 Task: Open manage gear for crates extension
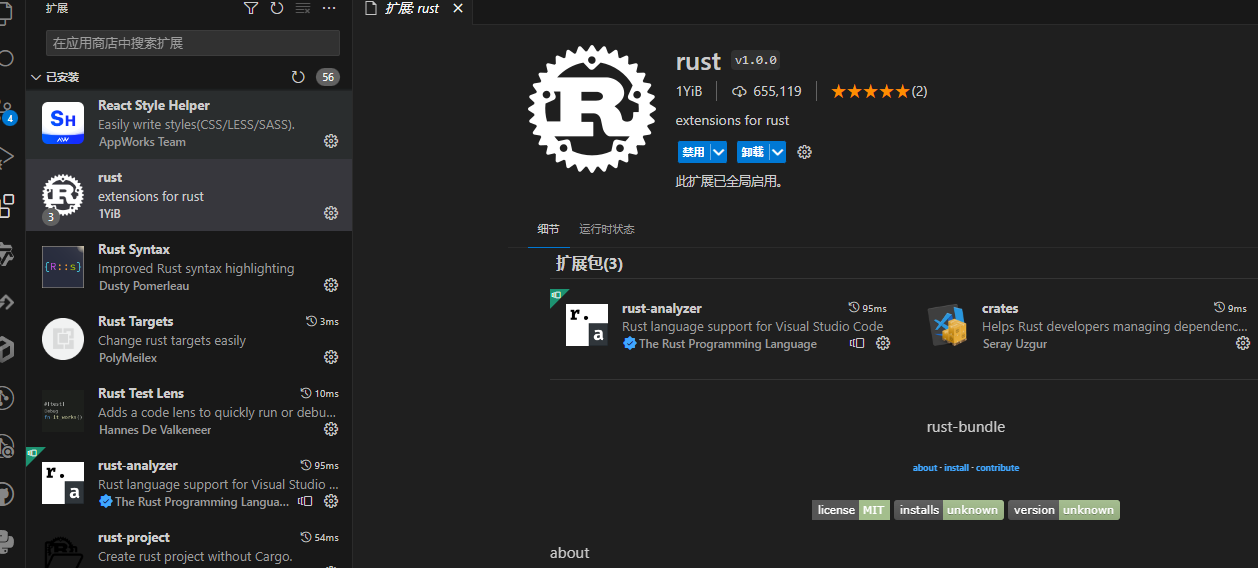click(1243, 343)
